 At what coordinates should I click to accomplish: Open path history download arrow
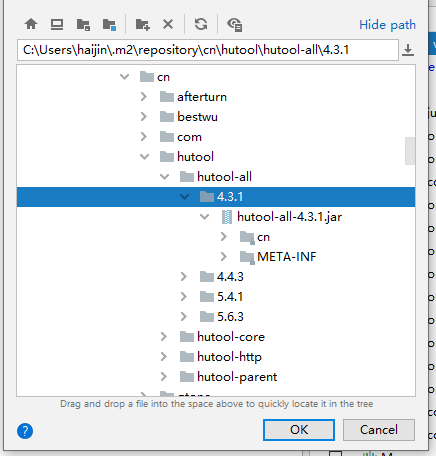point(408,50)
